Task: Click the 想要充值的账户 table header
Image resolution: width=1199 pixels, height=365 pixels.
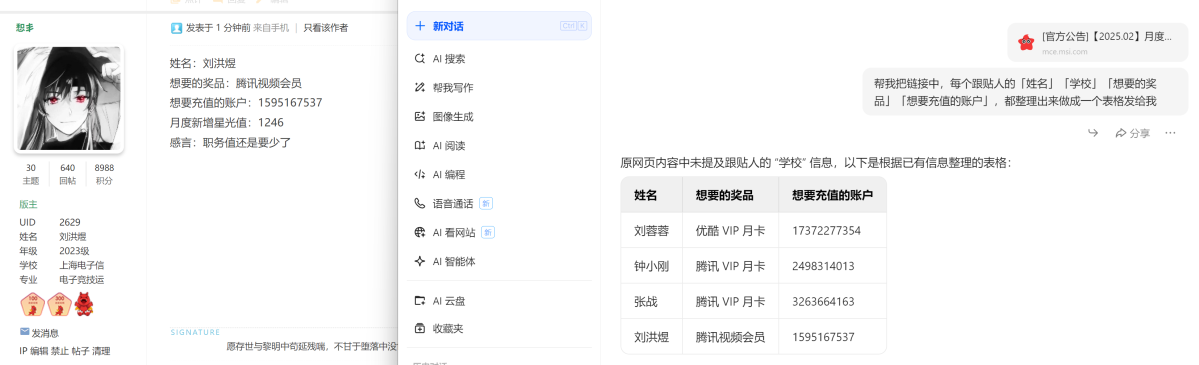Action: [x=833, y=195]
